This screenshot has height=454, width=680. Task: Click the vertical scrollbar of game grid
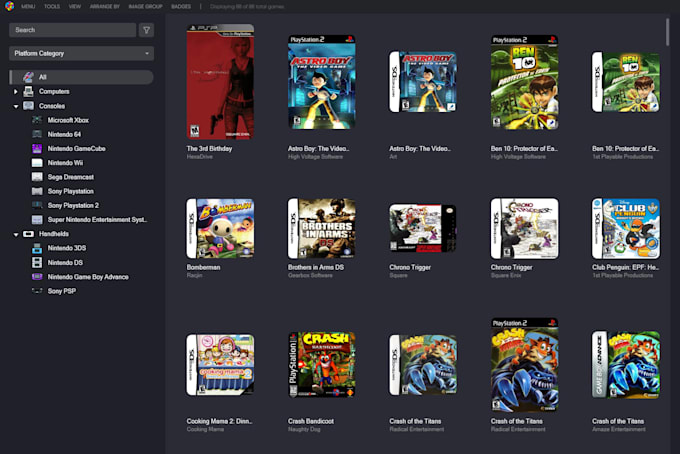(667, 32)
